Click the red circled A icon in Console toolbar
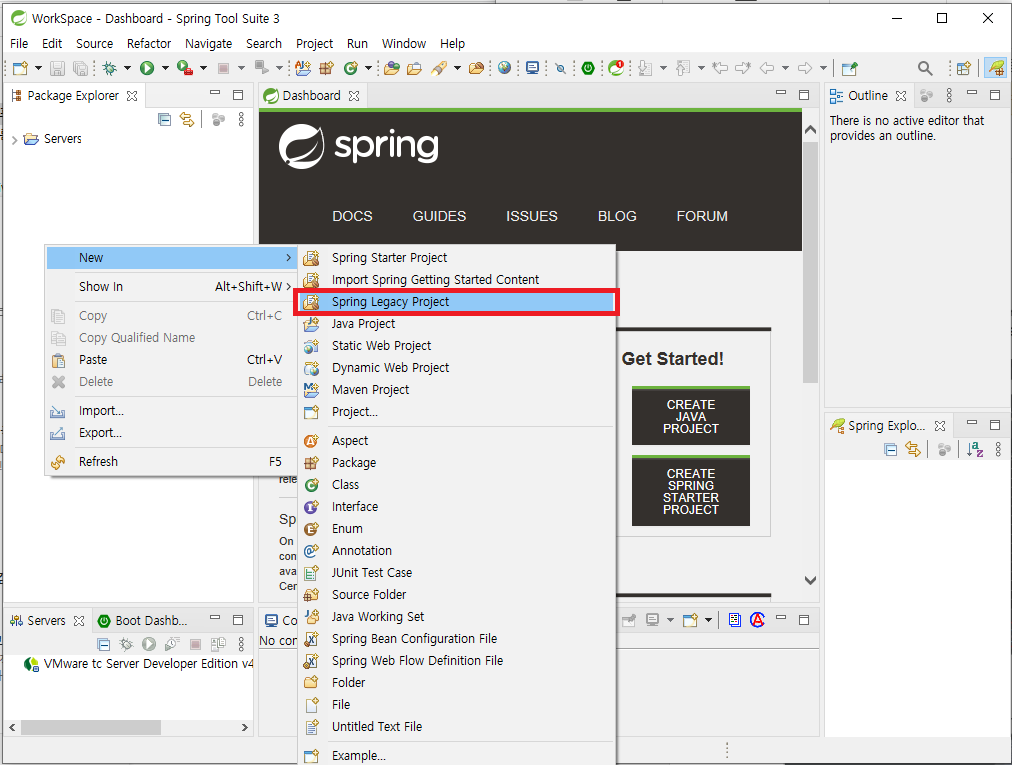 coord(758,620)
